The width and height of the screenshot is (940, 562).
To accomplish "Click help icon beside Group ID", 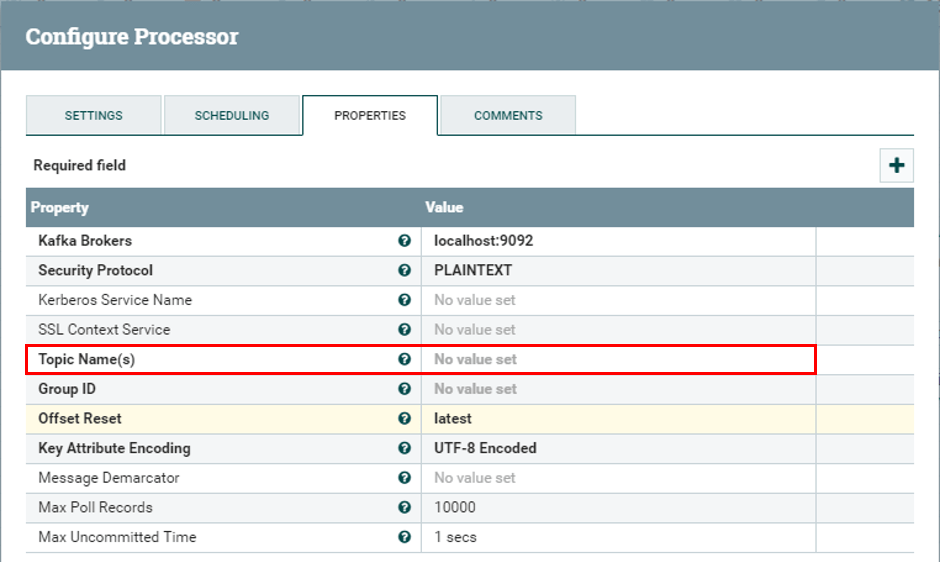I will (x=404, y=389).
